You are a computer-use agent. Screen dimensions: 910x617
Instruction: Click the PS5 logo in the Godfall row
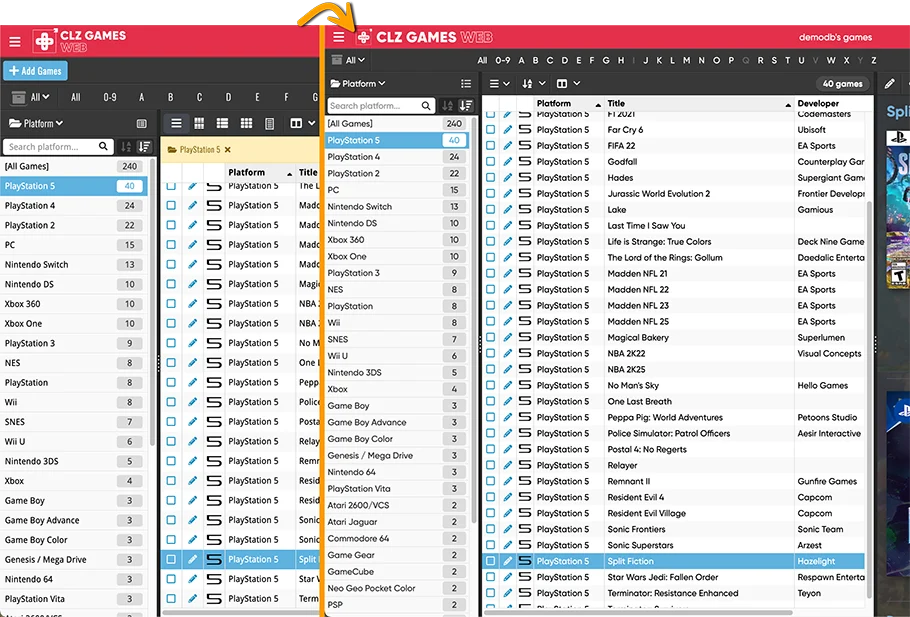[525, 161]
